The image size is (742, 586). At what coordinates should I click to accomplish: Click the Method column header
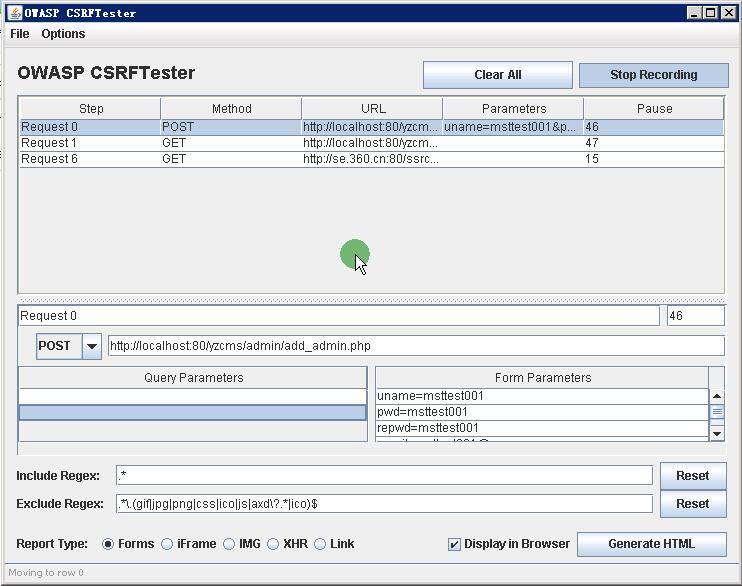coord(231,109)
